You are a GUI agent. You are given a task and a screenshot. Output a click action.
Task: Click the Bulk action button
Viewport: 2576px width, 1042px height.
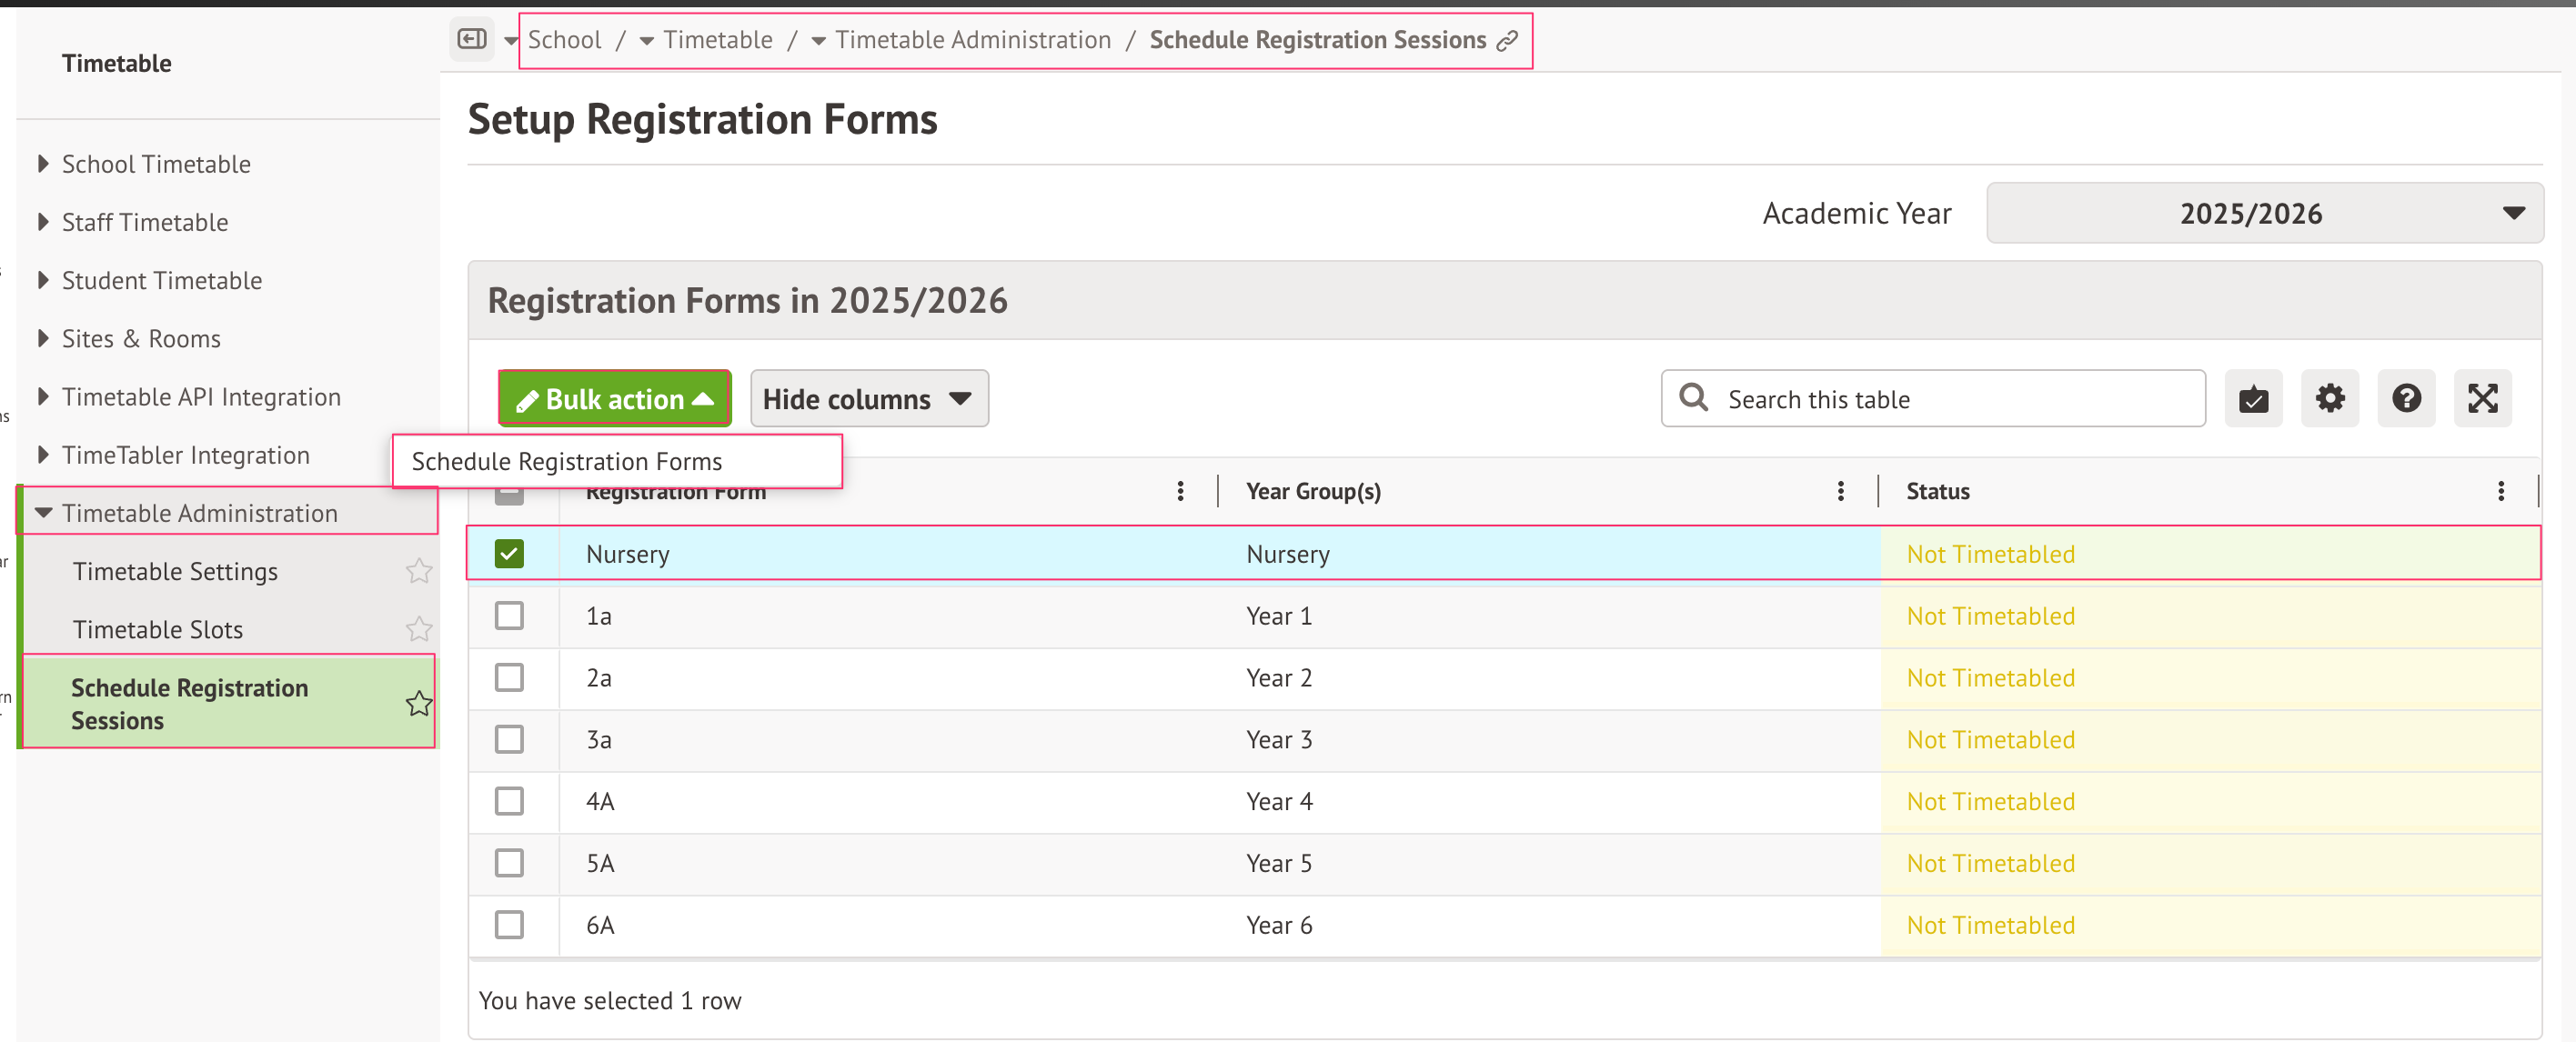(x=614, y=398)
